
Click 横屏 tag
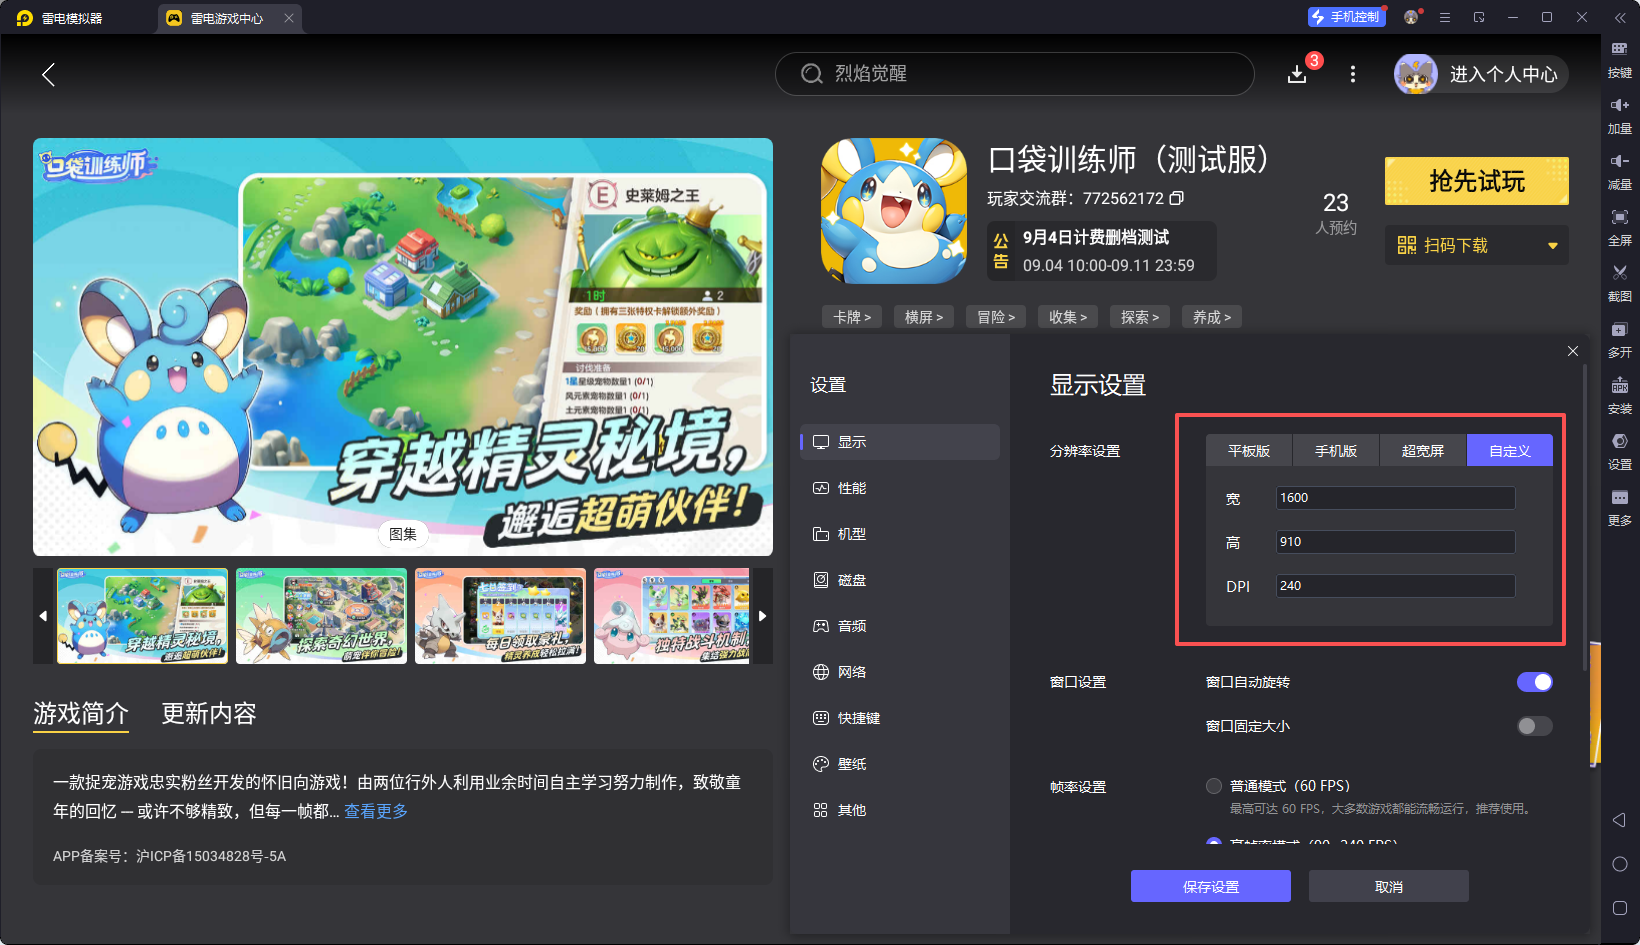924,317
